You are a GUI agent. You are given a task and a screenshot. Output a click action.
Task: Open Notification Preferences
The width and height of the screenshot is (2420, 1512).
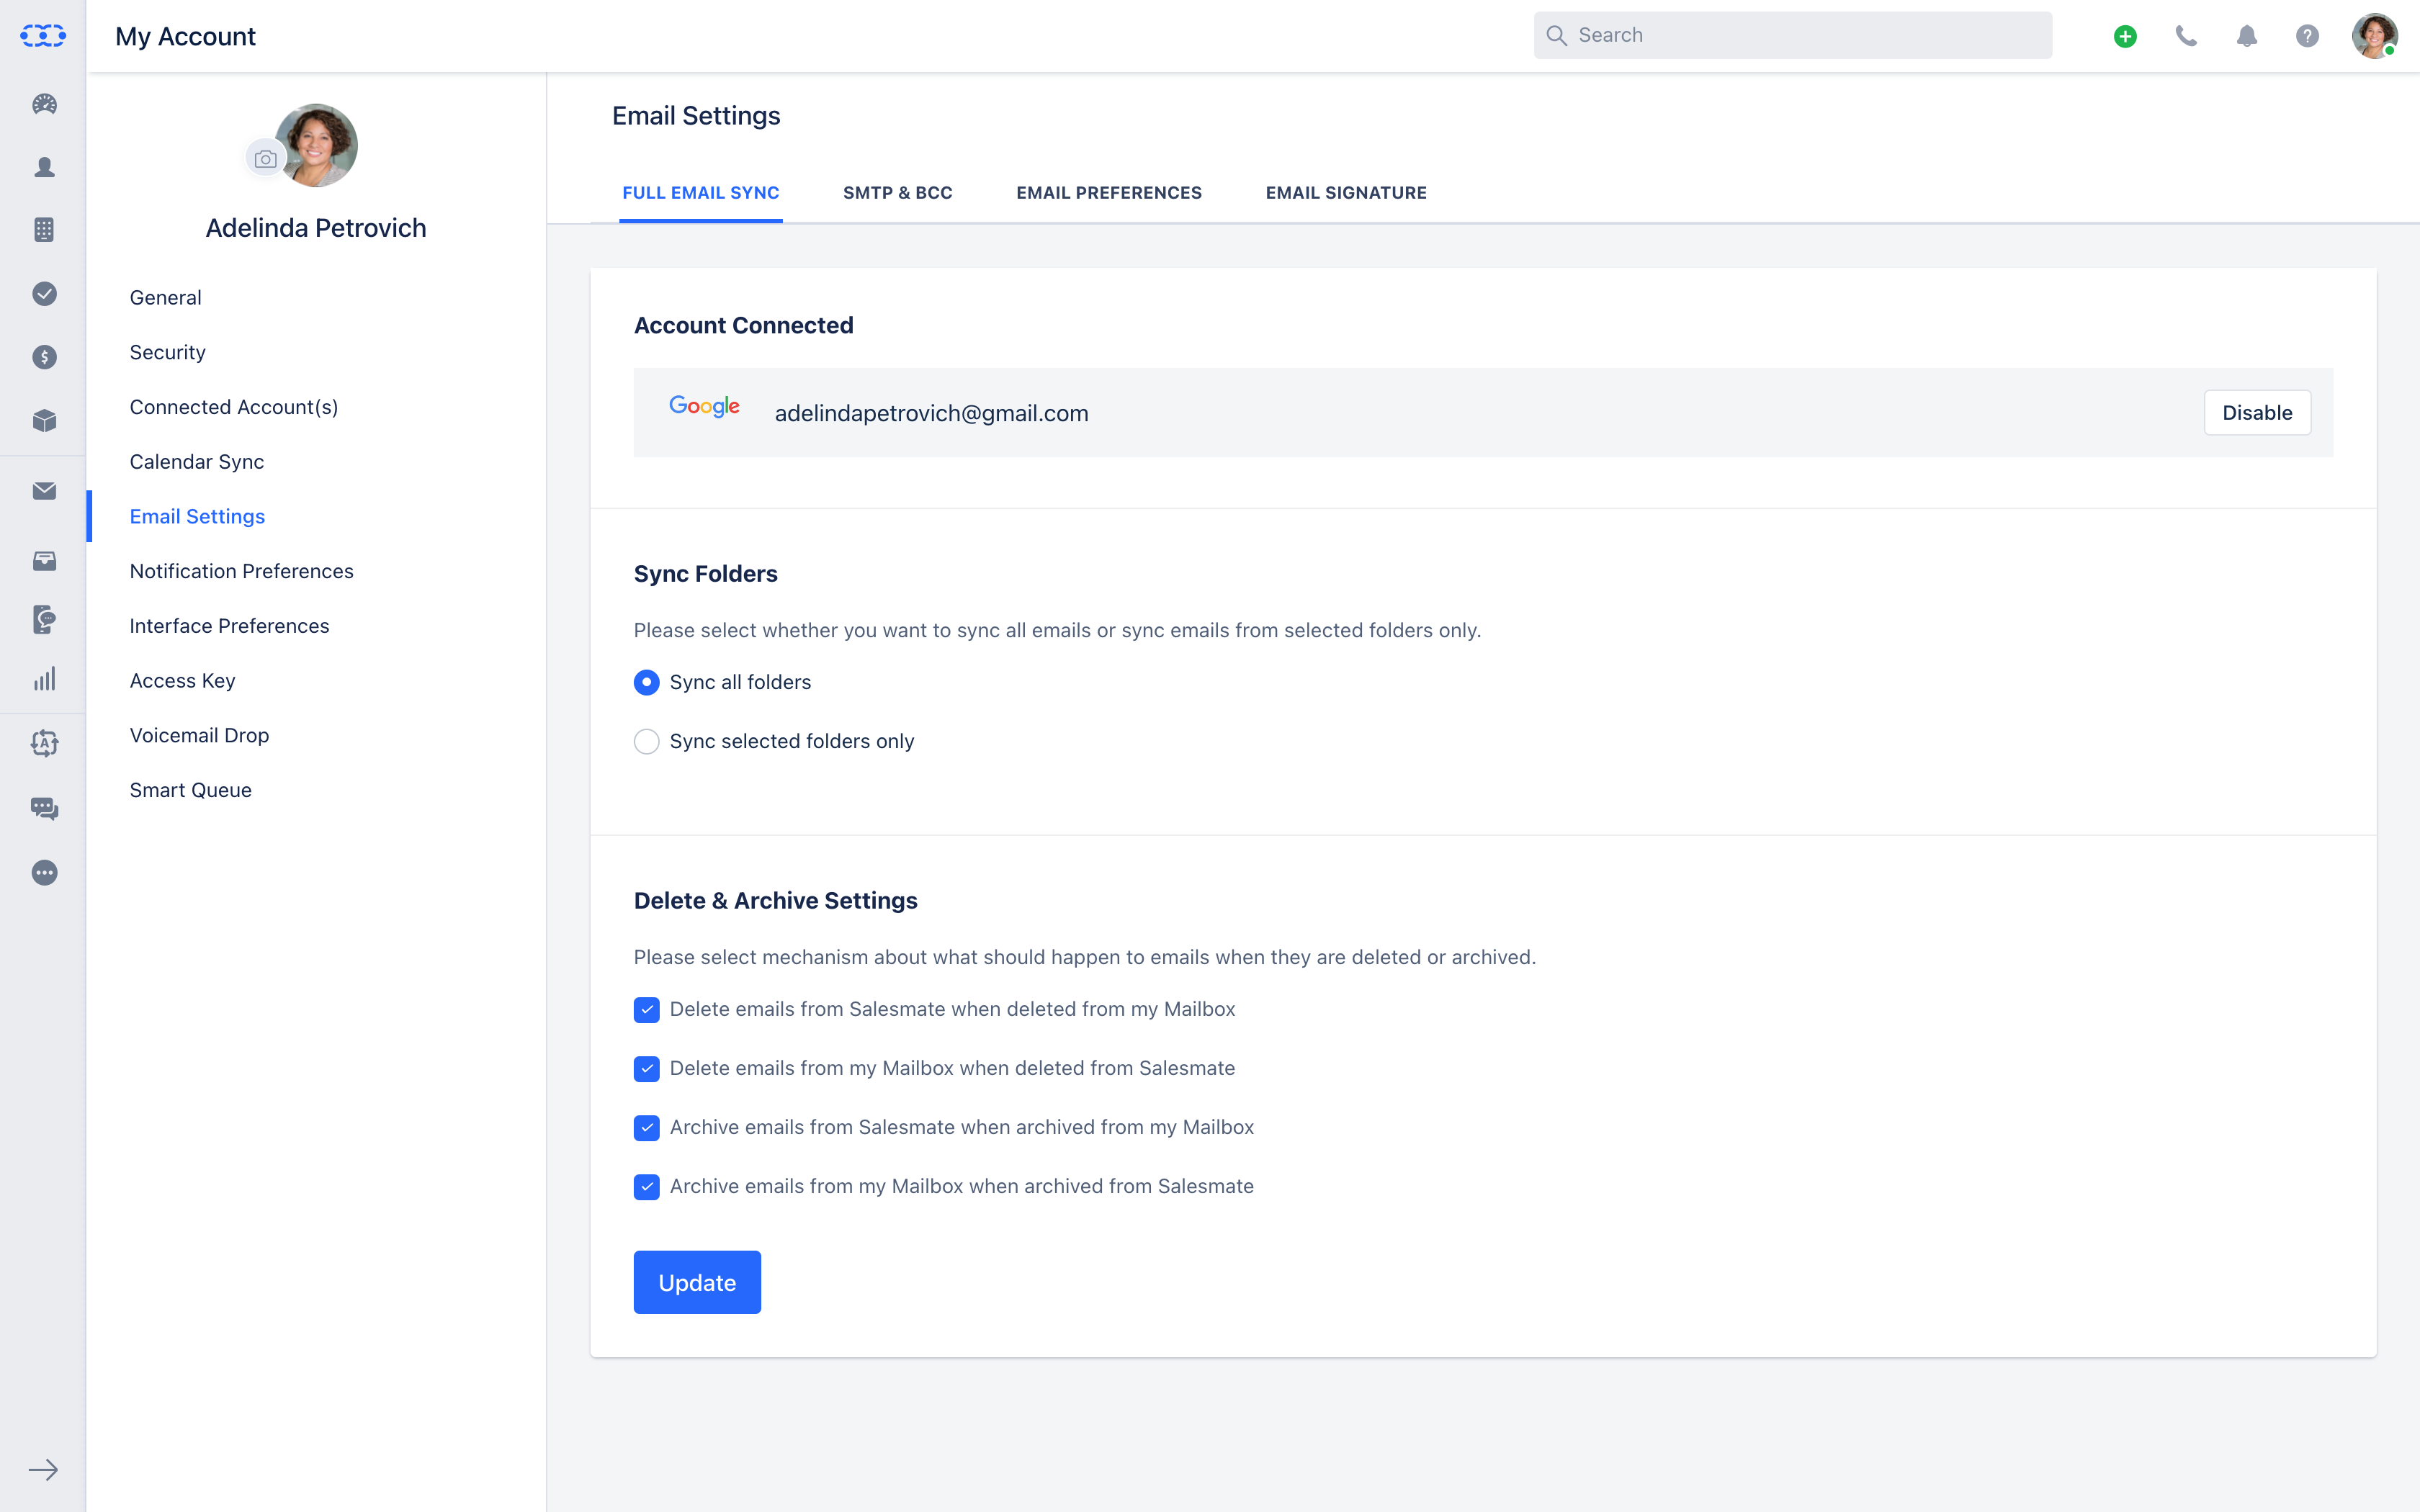pos(242,571)
